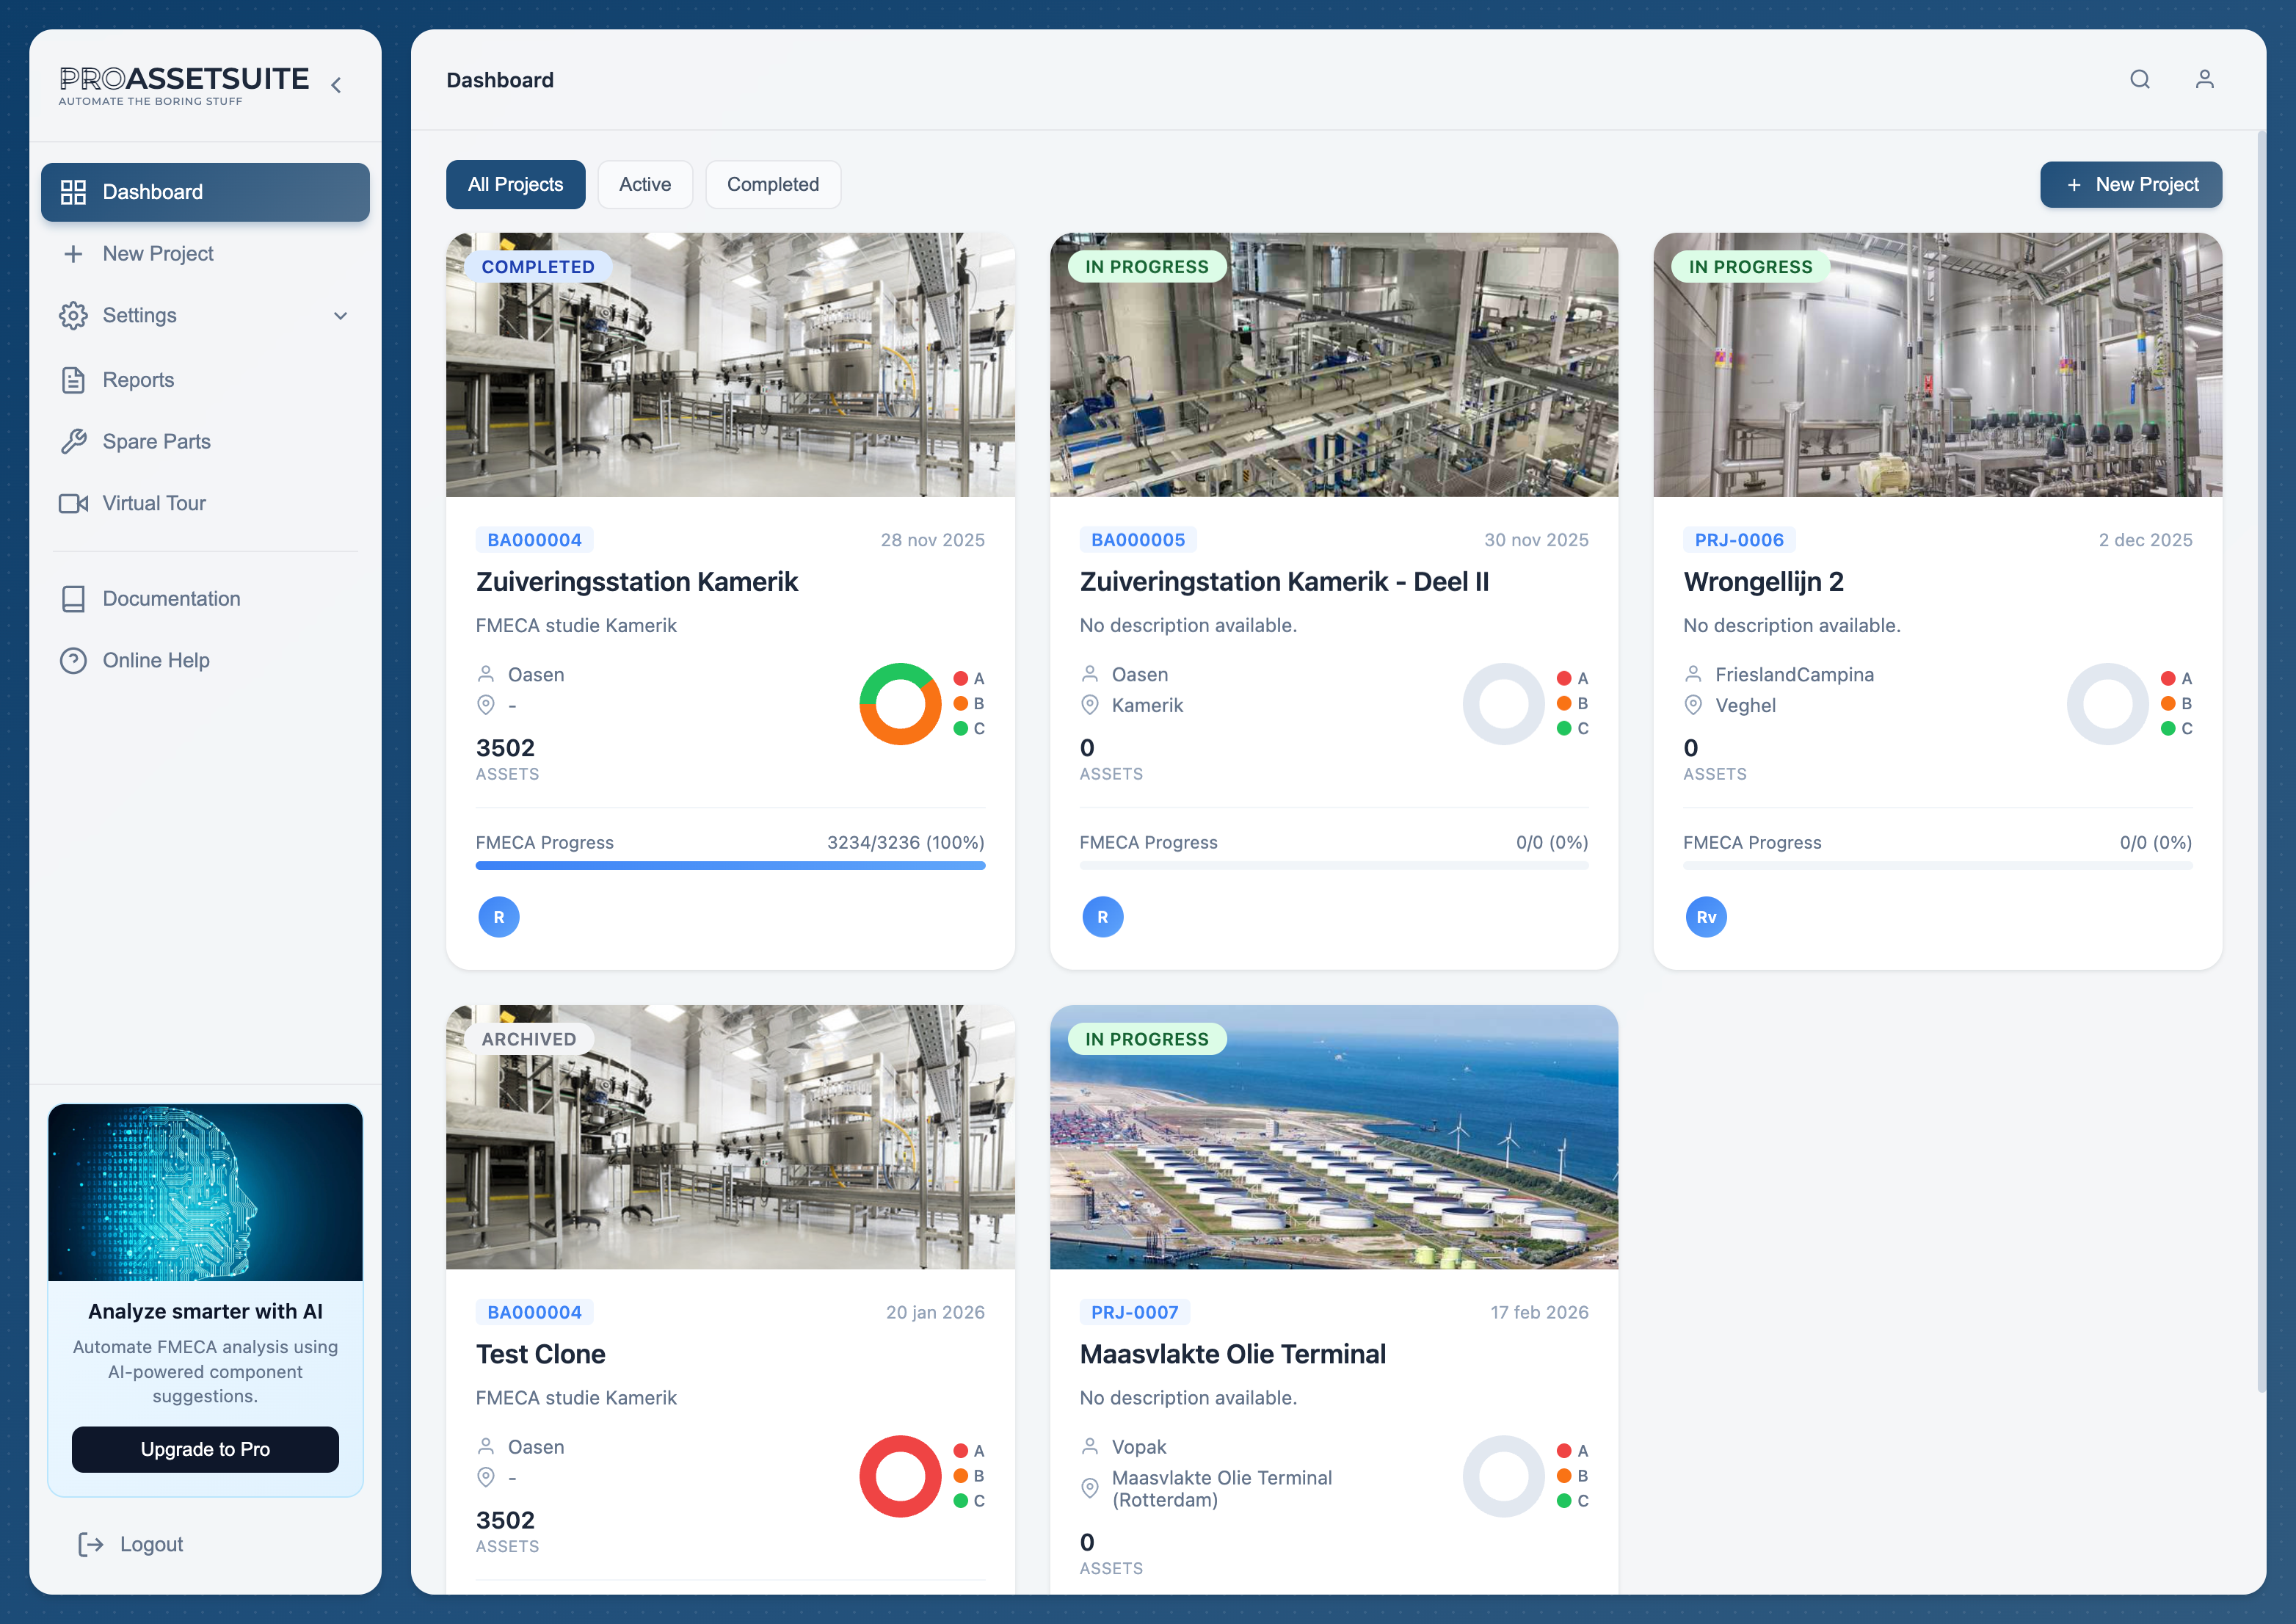Switch to the Active projects filter
This screenshot has height=1624, width=2296.
coord(645,184)
